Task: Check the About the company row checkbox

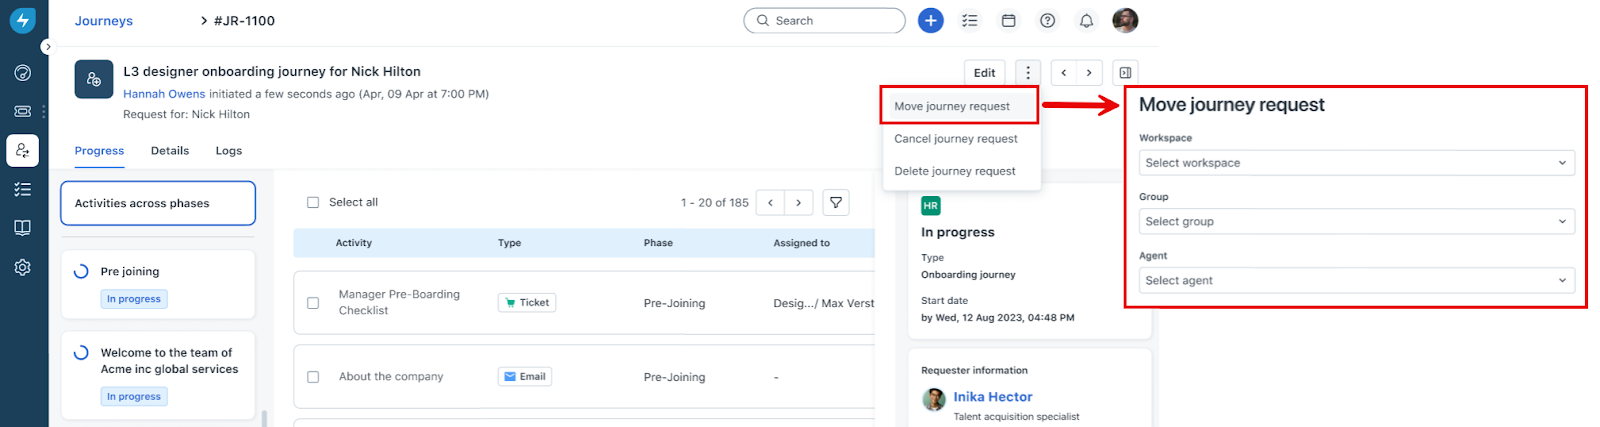Action: pyautogui.click(x=313, y=377)
